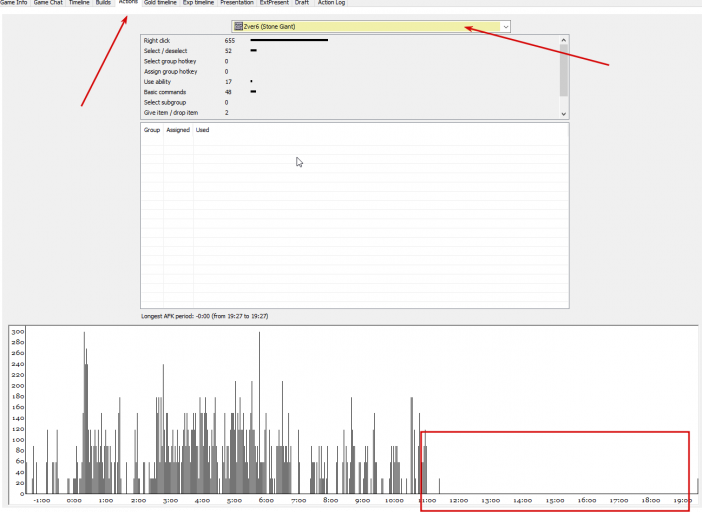The image size is (702, 512).
Task: Open the Builds tab
Action: tap(103, 3)
